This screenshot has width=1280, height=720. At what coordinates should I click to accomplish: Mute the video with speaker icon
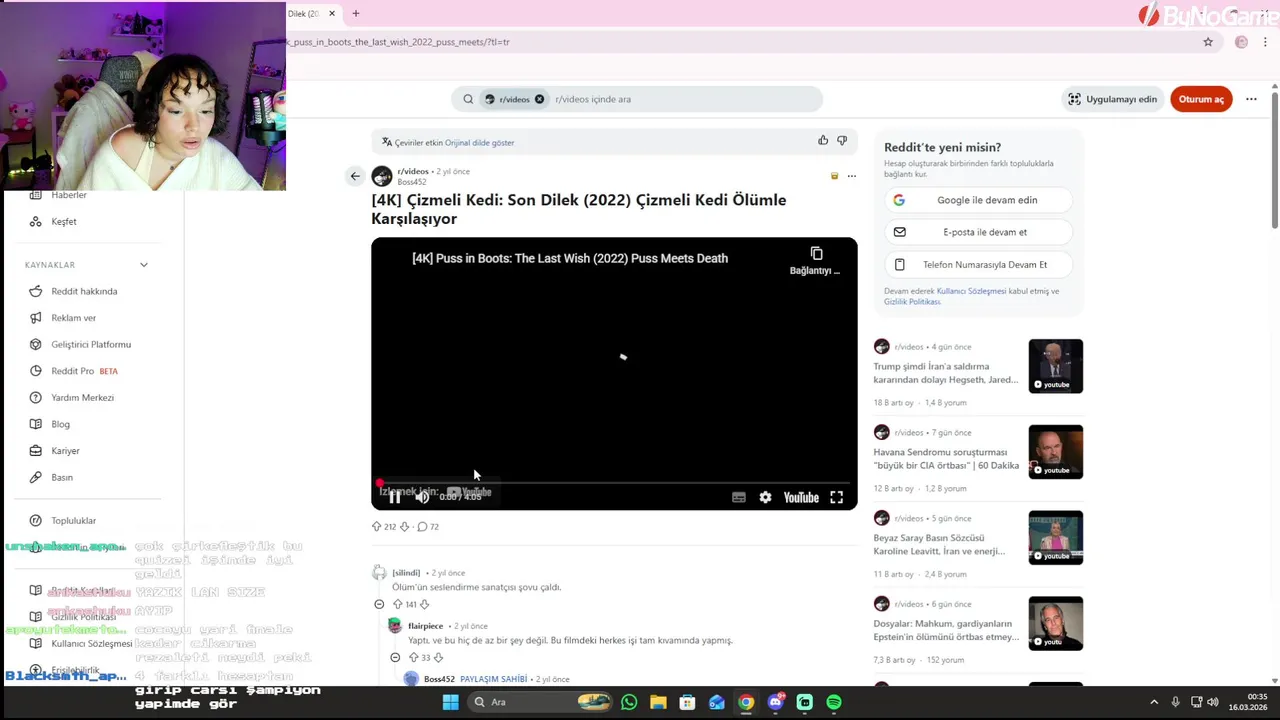(x=422, y=497)
